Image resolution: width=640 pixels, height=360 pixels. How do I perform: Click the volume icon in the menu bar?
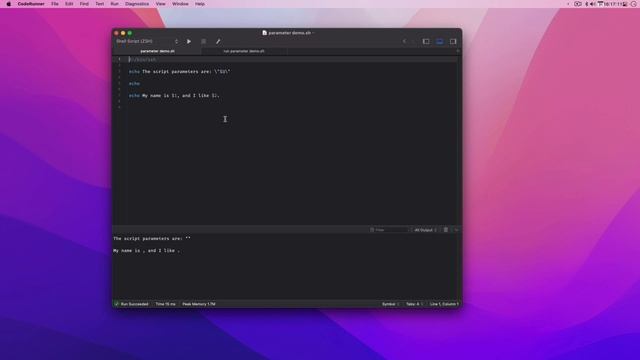pyautogui.click(x=593, y=4)
